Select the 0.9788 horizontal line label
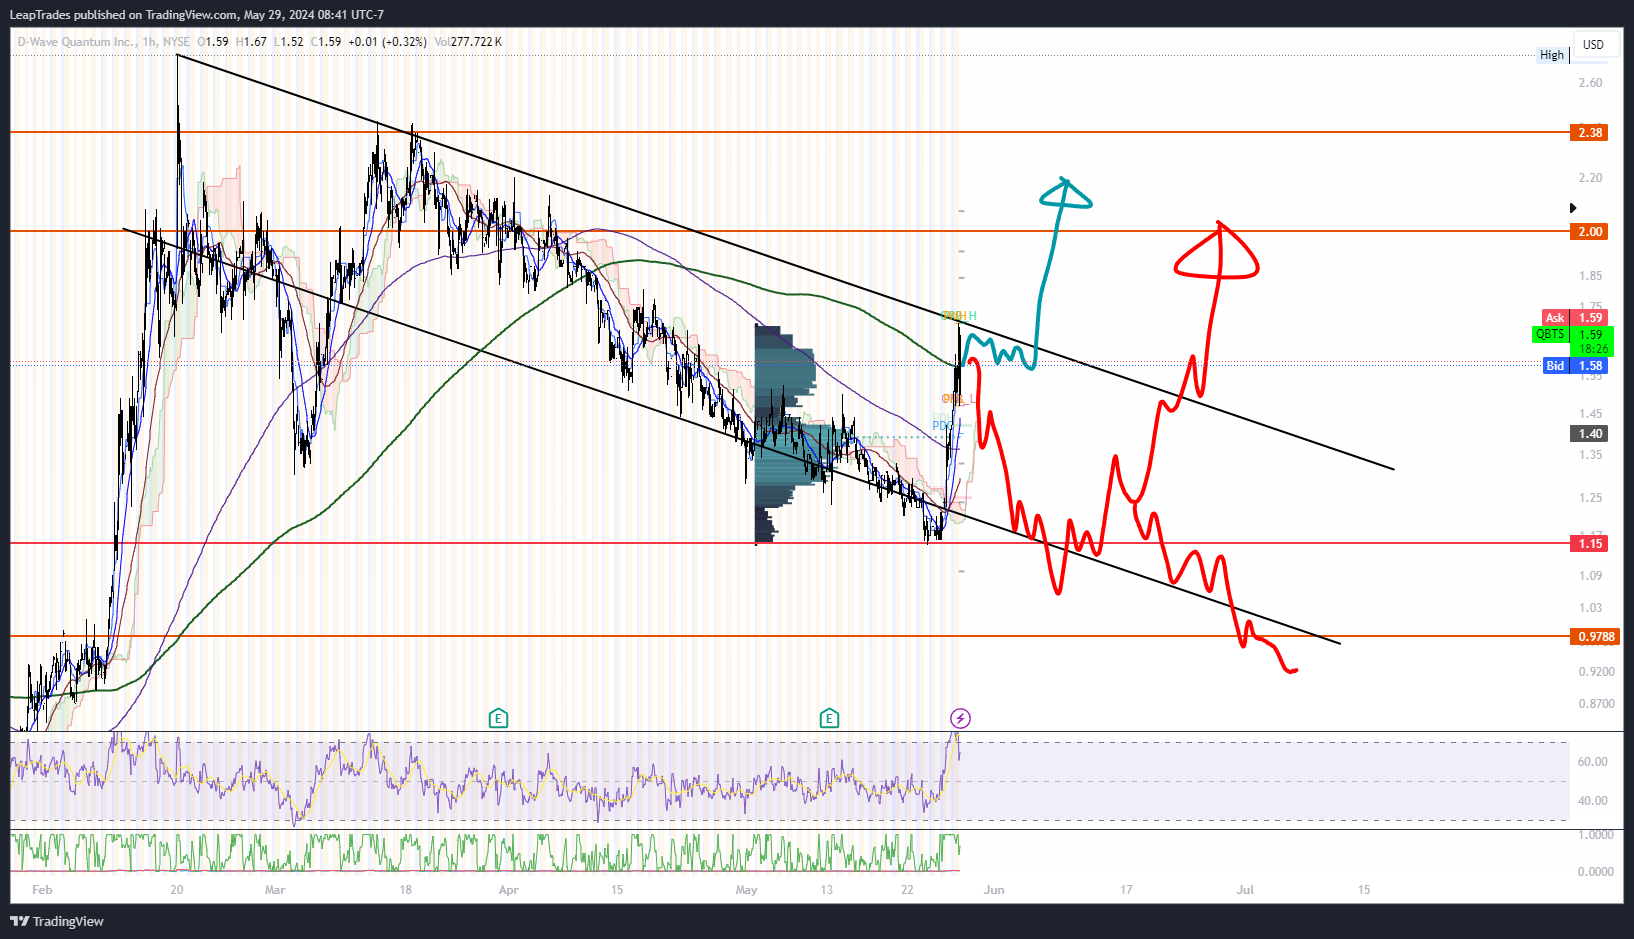Screen dimensions: 1634x939 tap(1595, 637)
